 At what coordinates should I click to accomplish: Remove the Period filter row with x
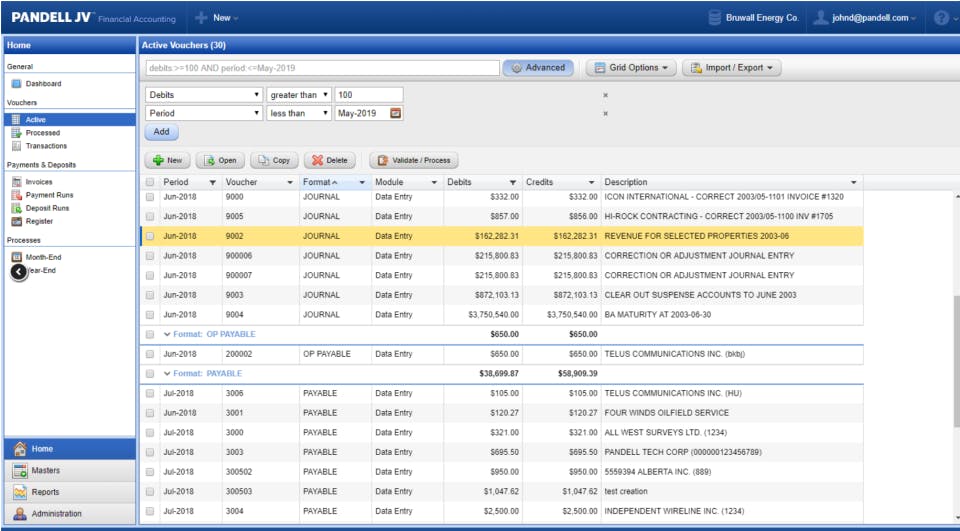coord(606,114)
